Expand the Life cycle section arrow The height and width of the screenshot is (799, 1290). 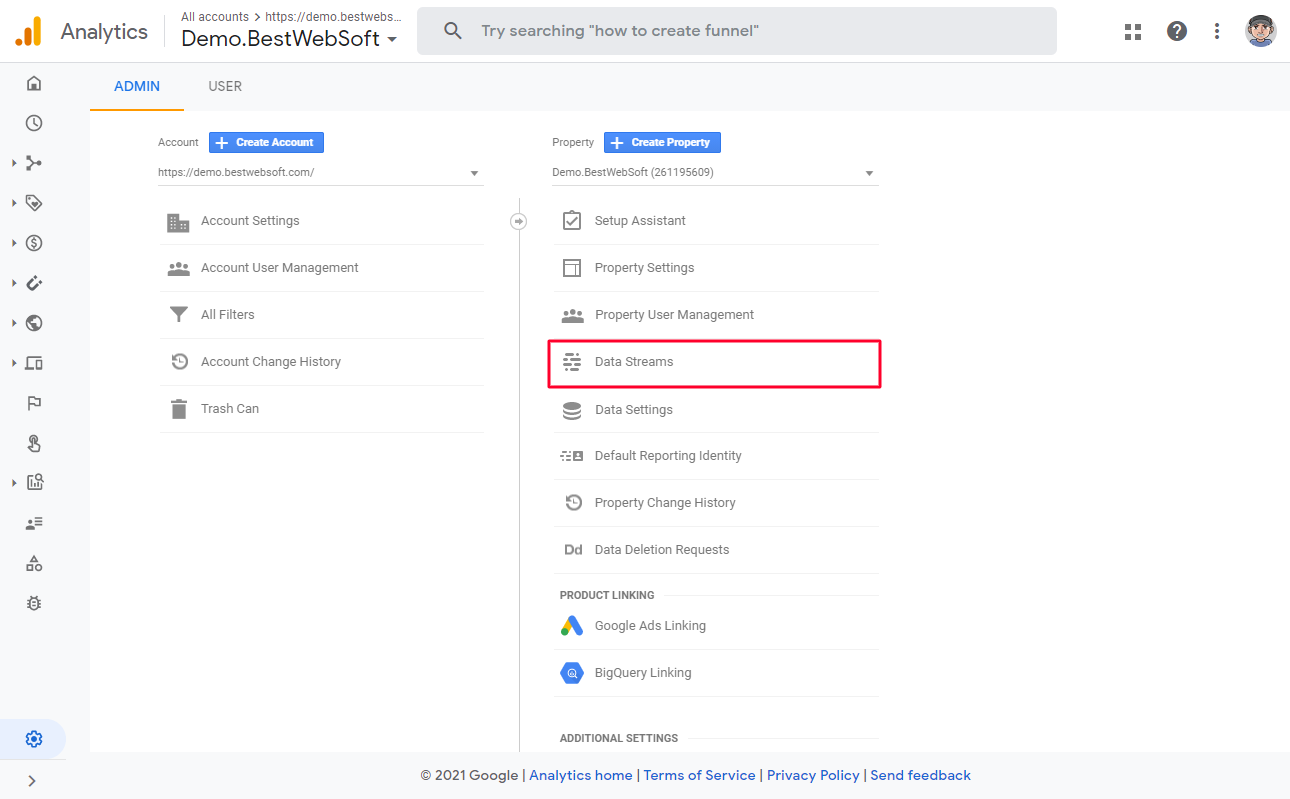click(x=14, y=163)
